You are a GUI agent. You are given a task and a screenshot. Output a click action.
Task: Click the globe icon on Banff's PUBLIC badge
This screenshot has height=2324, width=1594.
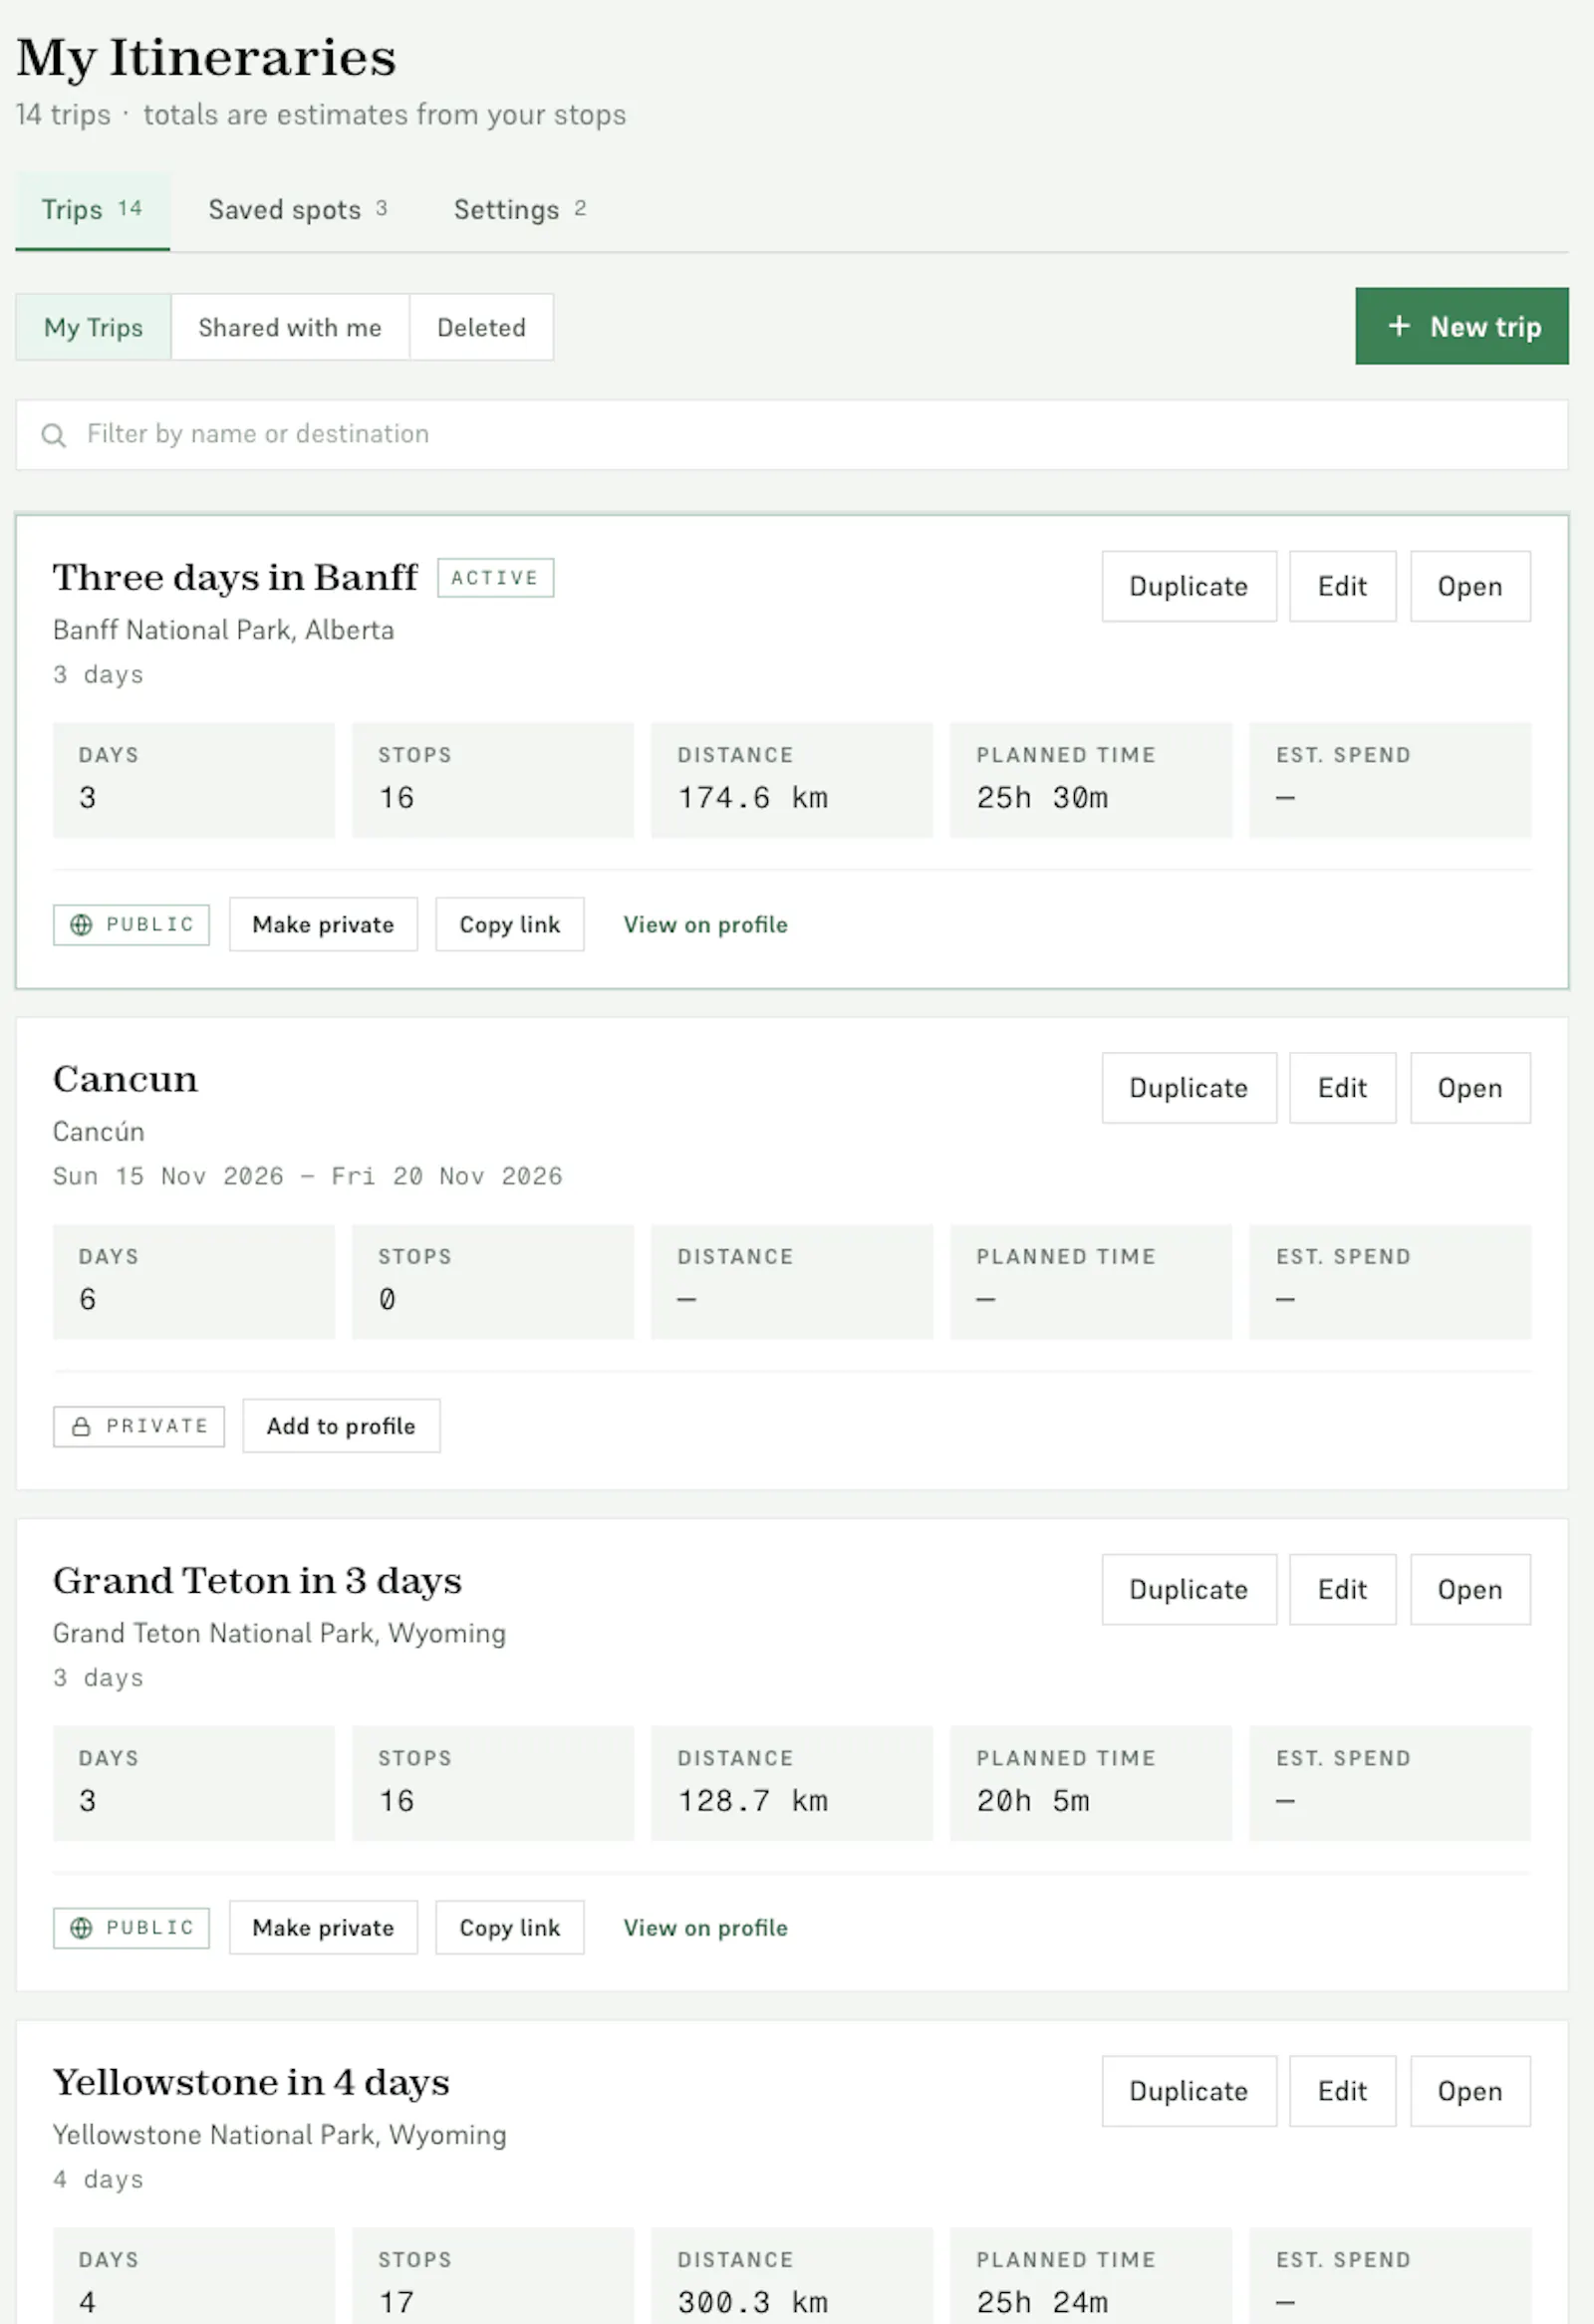81,925
